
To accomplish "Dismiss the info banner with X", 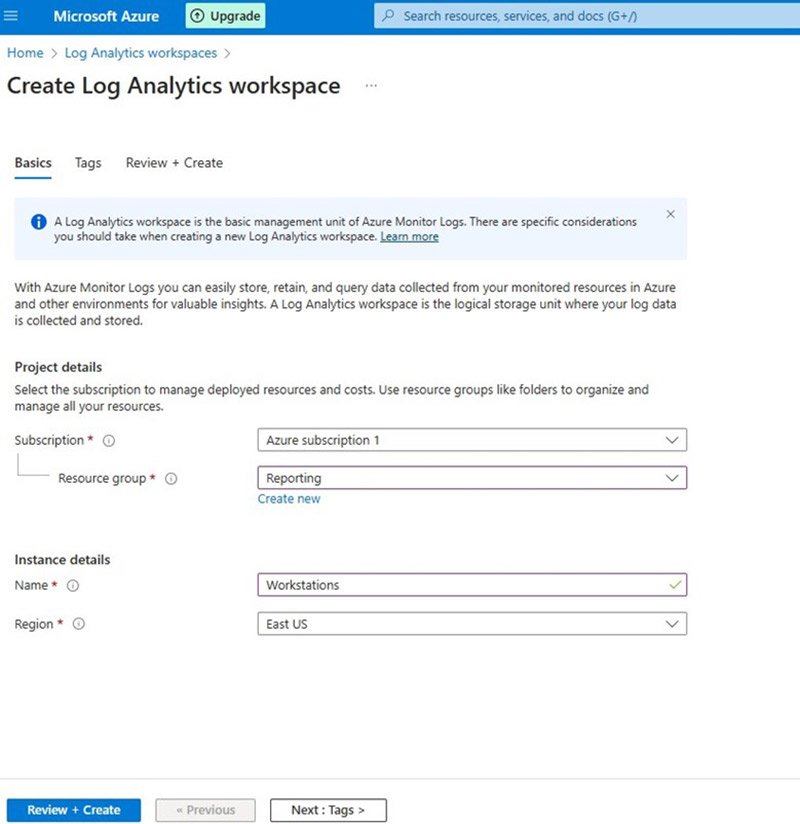I will pyautogui.click(x=670, y=214).
